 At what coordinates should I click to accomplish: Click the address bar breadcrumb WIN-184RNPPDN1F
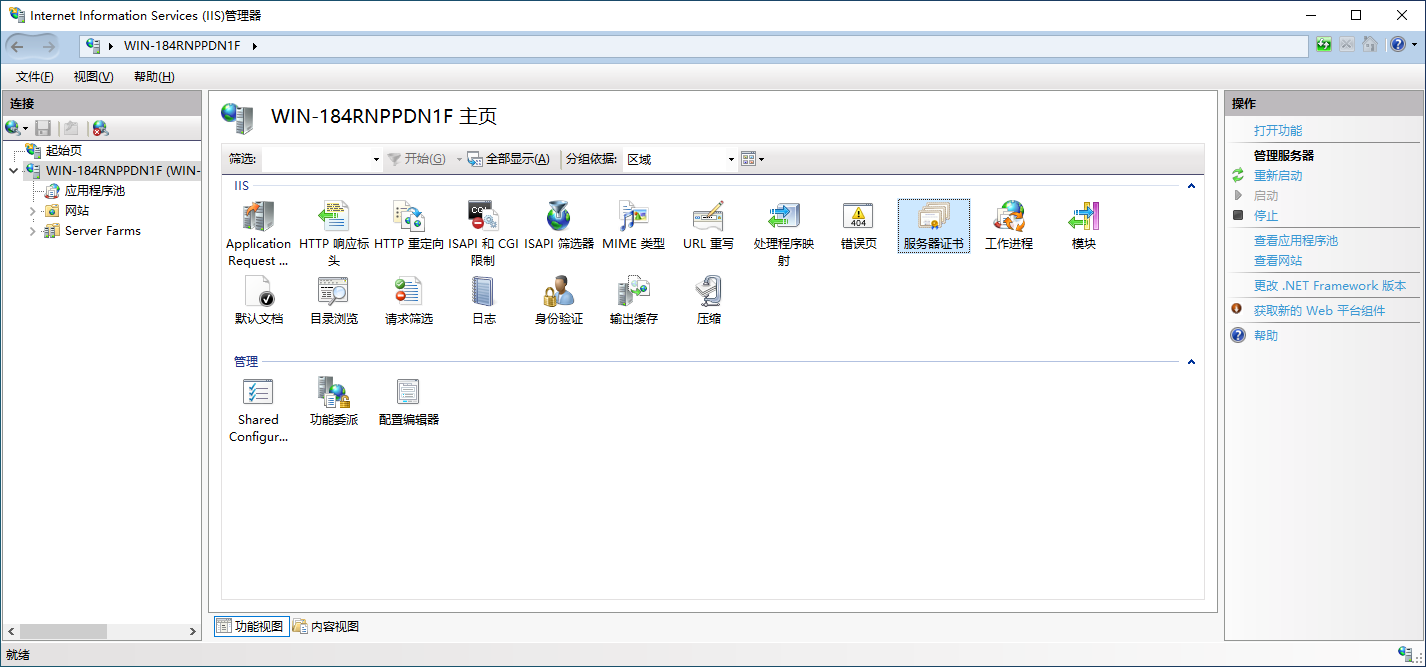[182, 46]
